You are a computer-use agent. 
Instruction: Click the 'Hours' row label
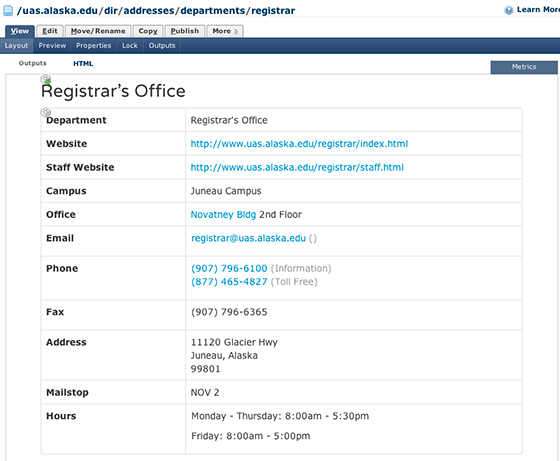point(61,416)
